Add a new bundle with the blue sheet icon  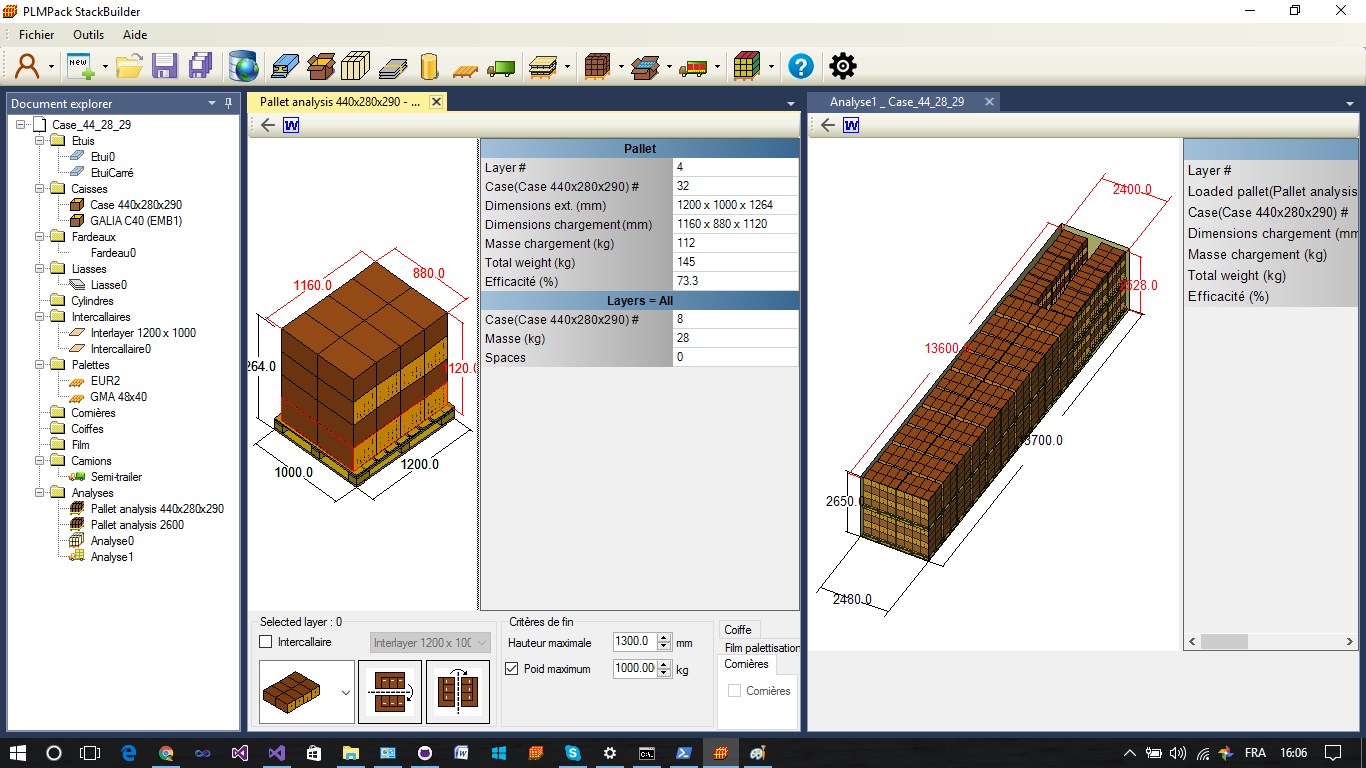[285, 67]
